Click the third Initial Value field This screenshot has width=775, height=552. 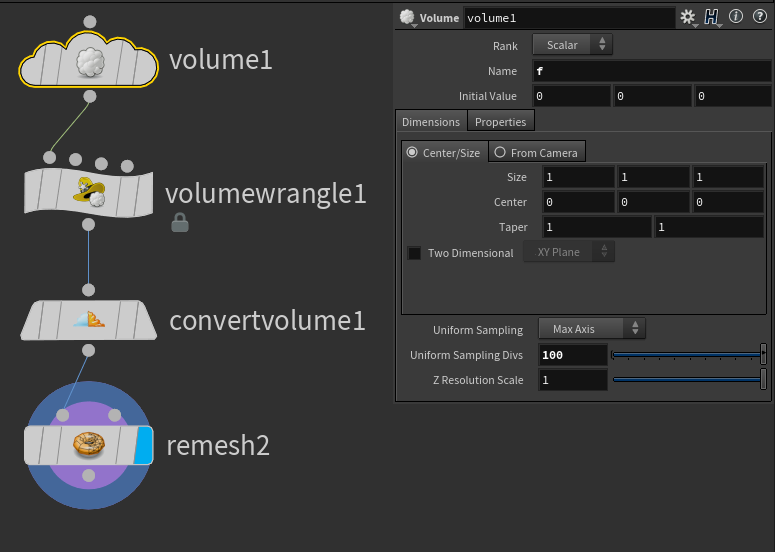click(x=733, y=96)
